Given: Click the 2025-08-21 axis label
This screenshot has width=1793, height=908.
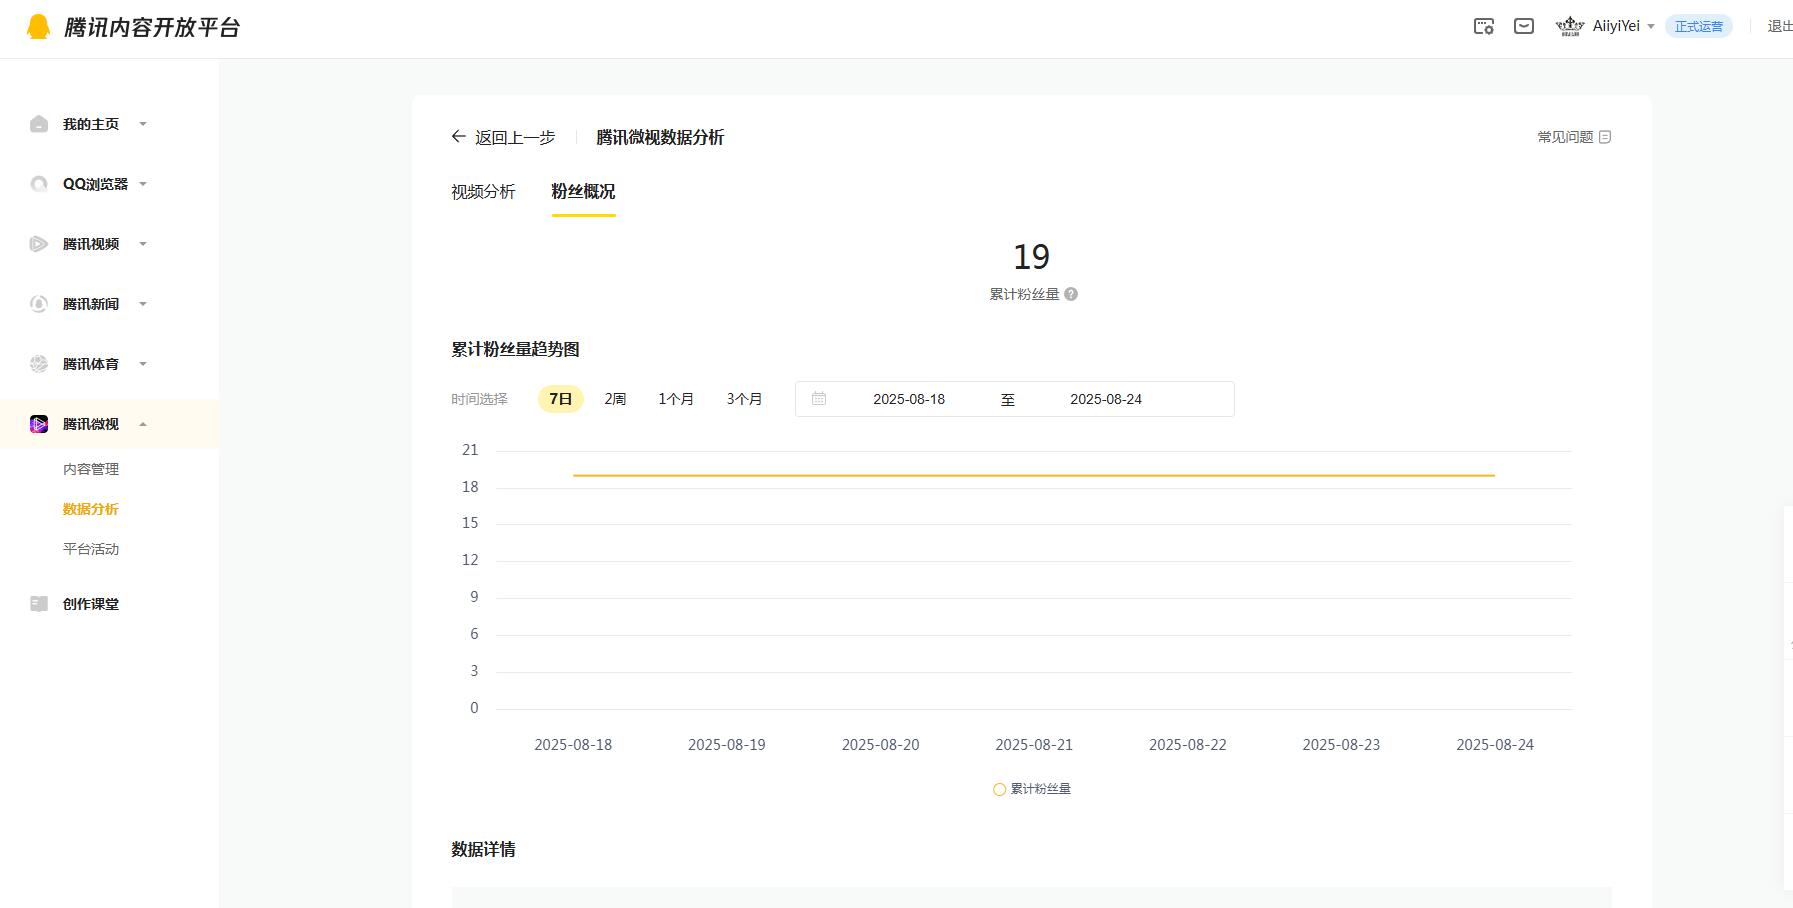Looking at the screenshot, I should 1034,745.
